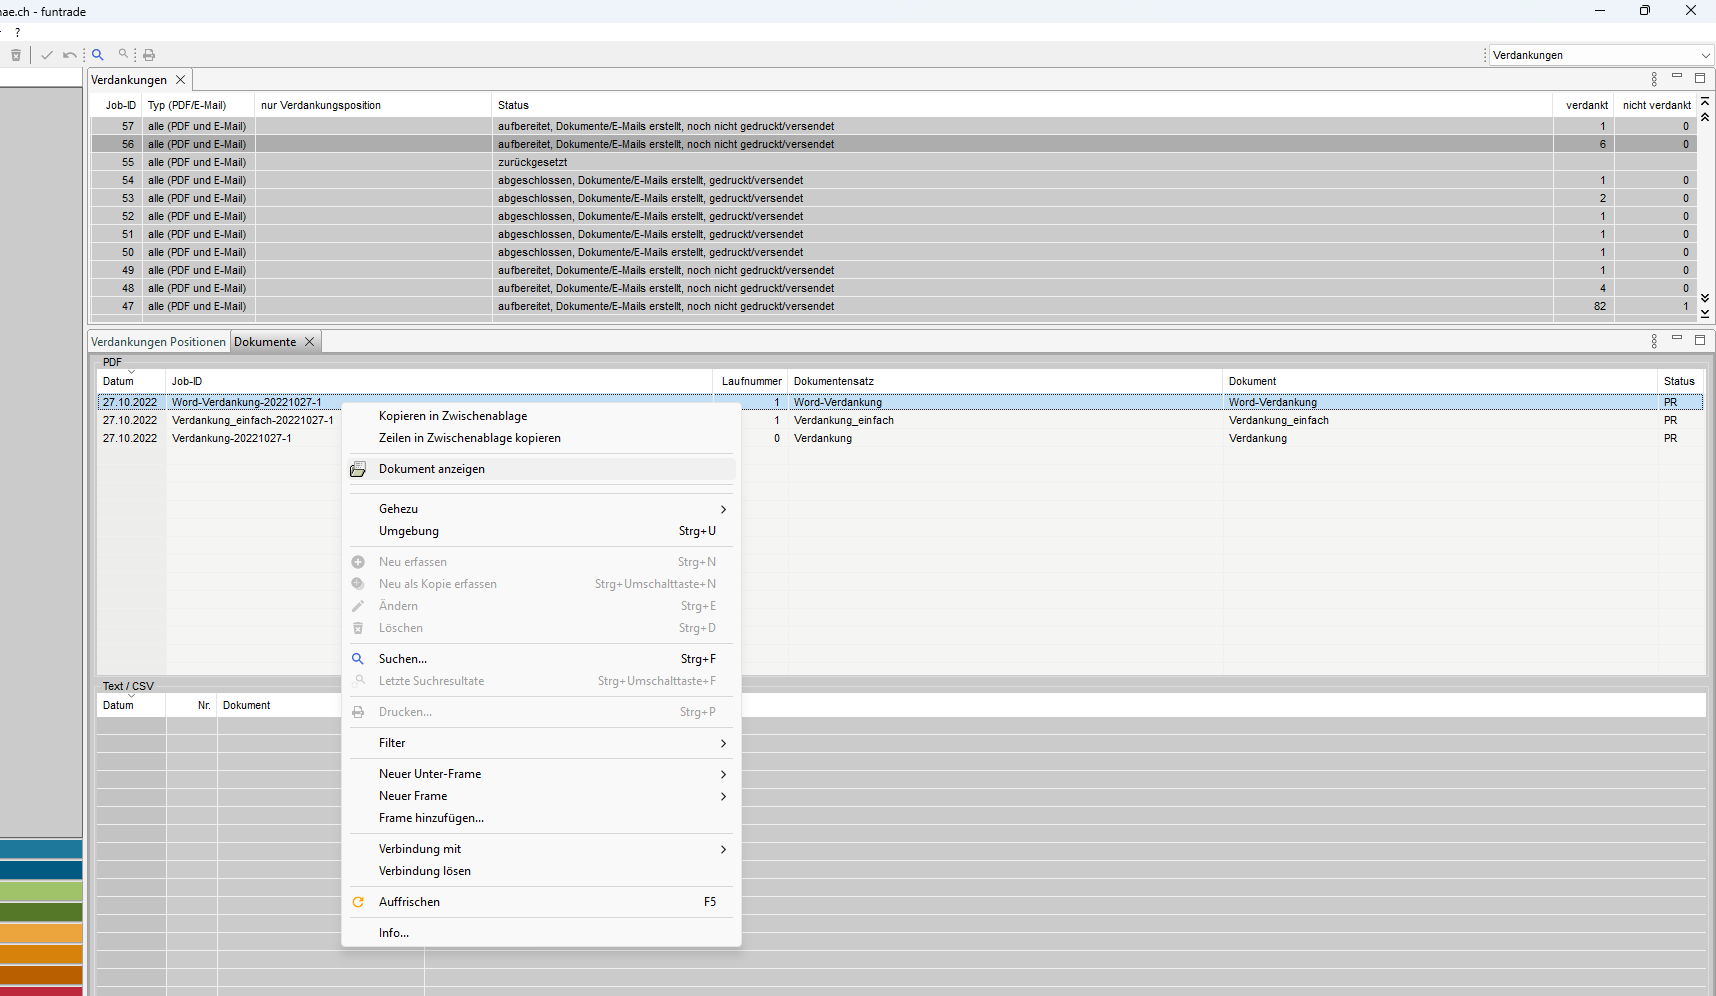Open the Verdankungen panel three-dot view menu
The height and width of the screenshot is (996, 1716).
pos(1654,79)
